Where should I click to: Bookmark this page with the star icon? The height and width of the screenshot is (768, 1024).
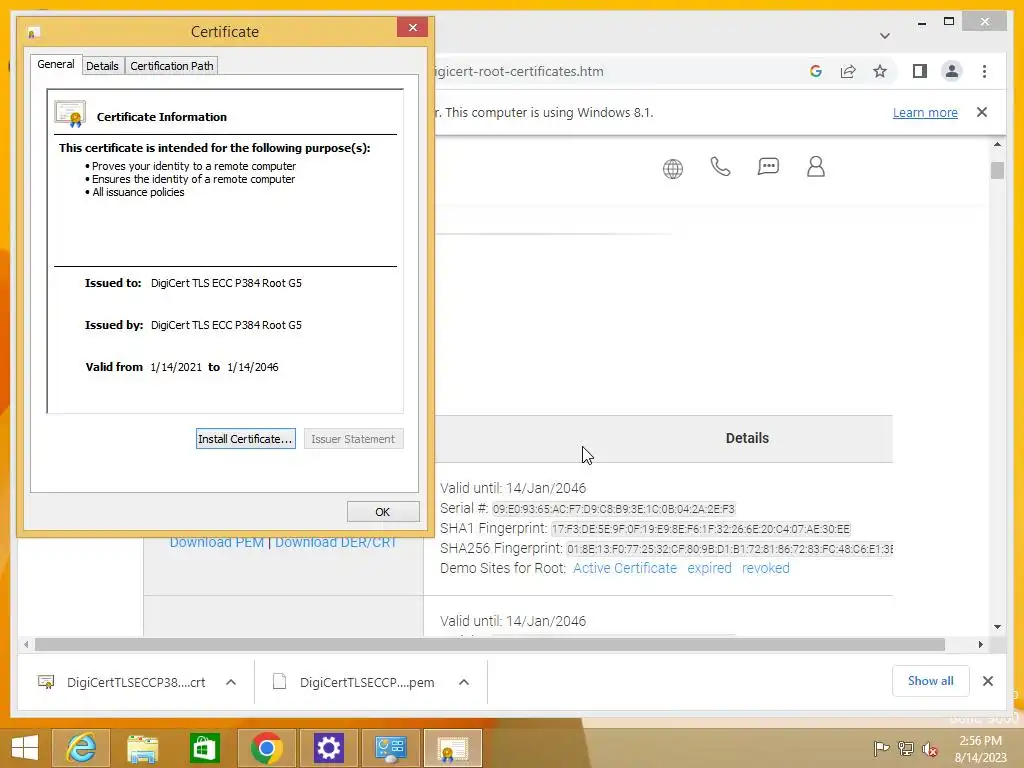point(880,71)
